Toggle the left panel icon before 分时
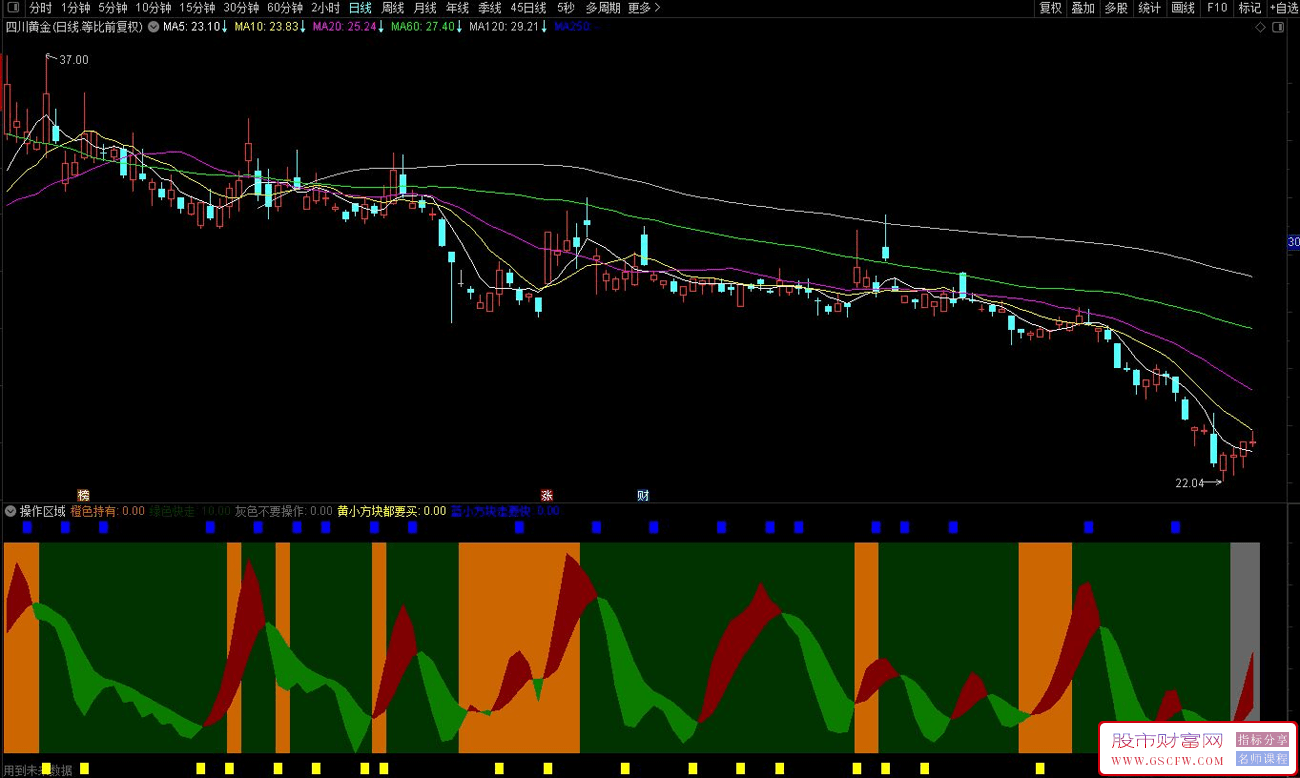The width and height of the screenshot is (1300, 778). tap(14, 8)
